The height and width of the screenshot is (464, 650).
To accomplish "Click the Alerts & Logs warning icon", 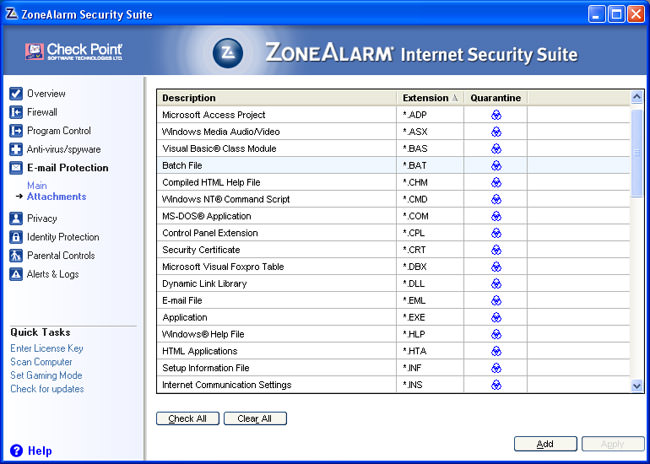I will click(x=16, y=274).
